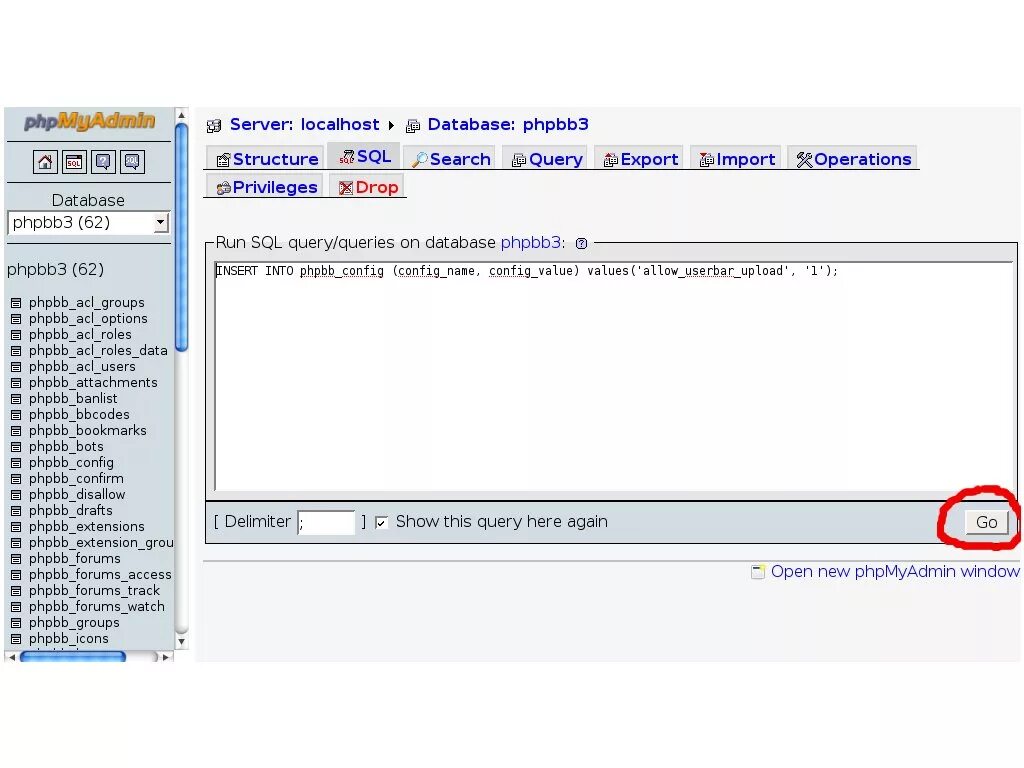This screenshot has width=1024, height=768.
Task: Open the Drop tab
Action: tap(368, 187)
